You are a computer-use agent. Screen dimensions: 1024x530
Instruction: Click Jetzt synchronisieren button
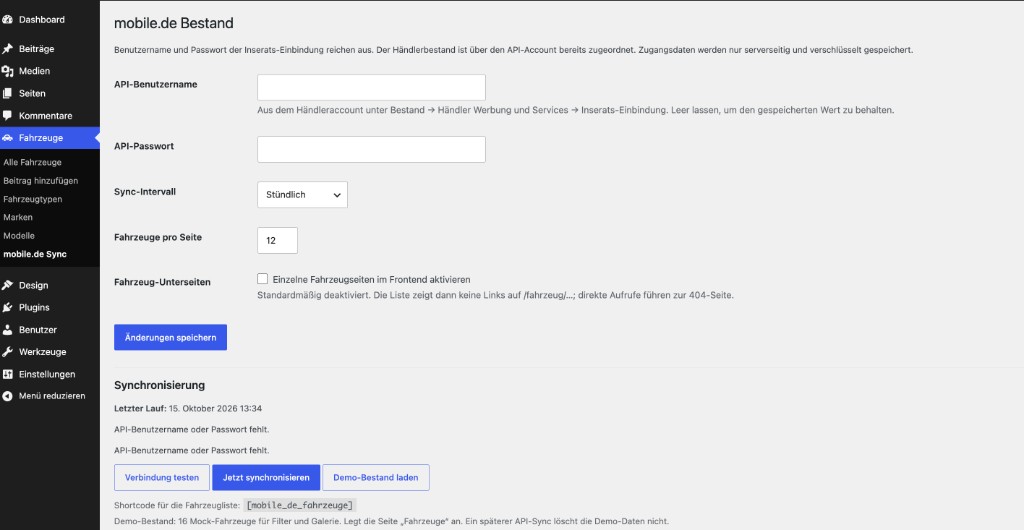[266, 477]
